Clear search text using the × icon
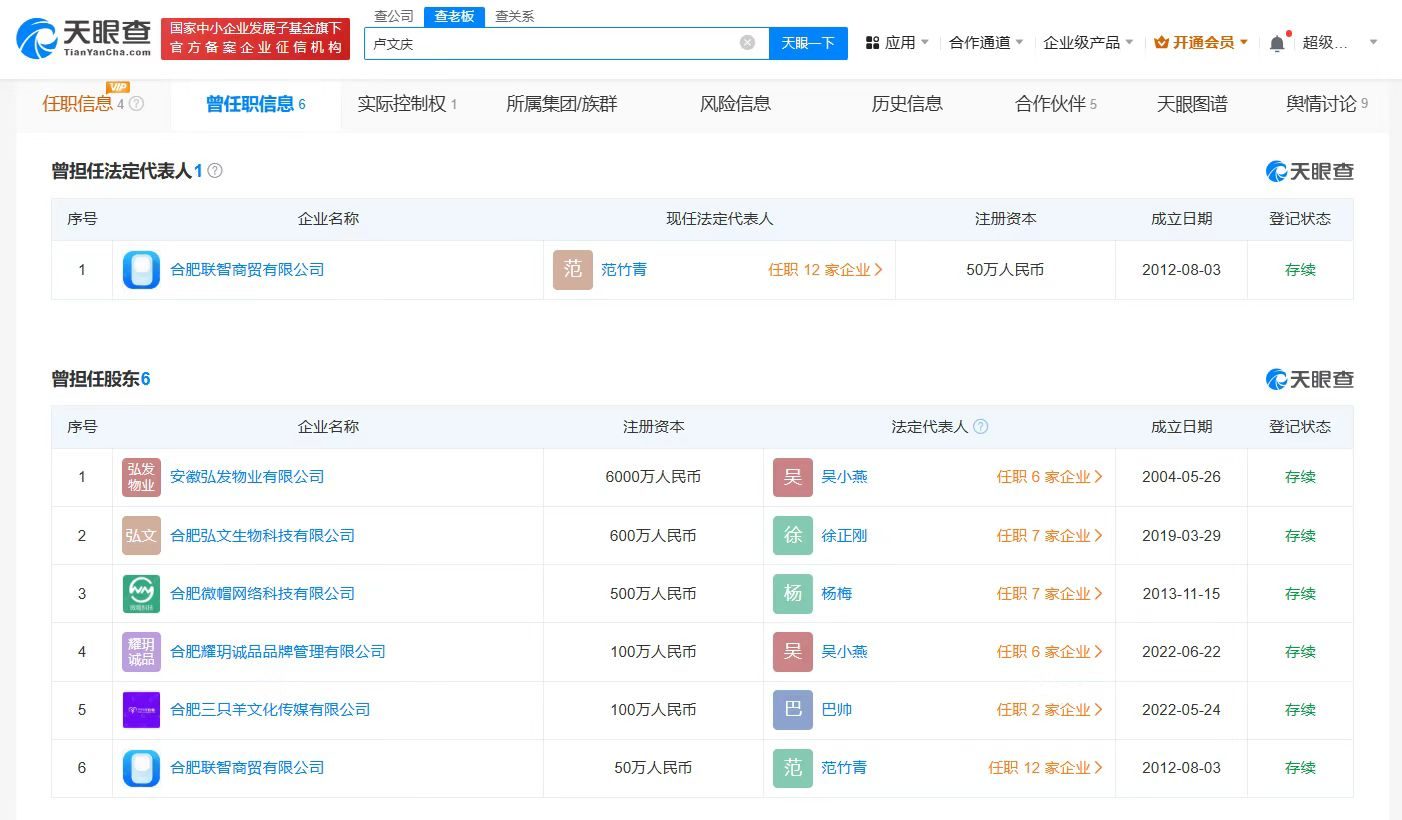 747,41
